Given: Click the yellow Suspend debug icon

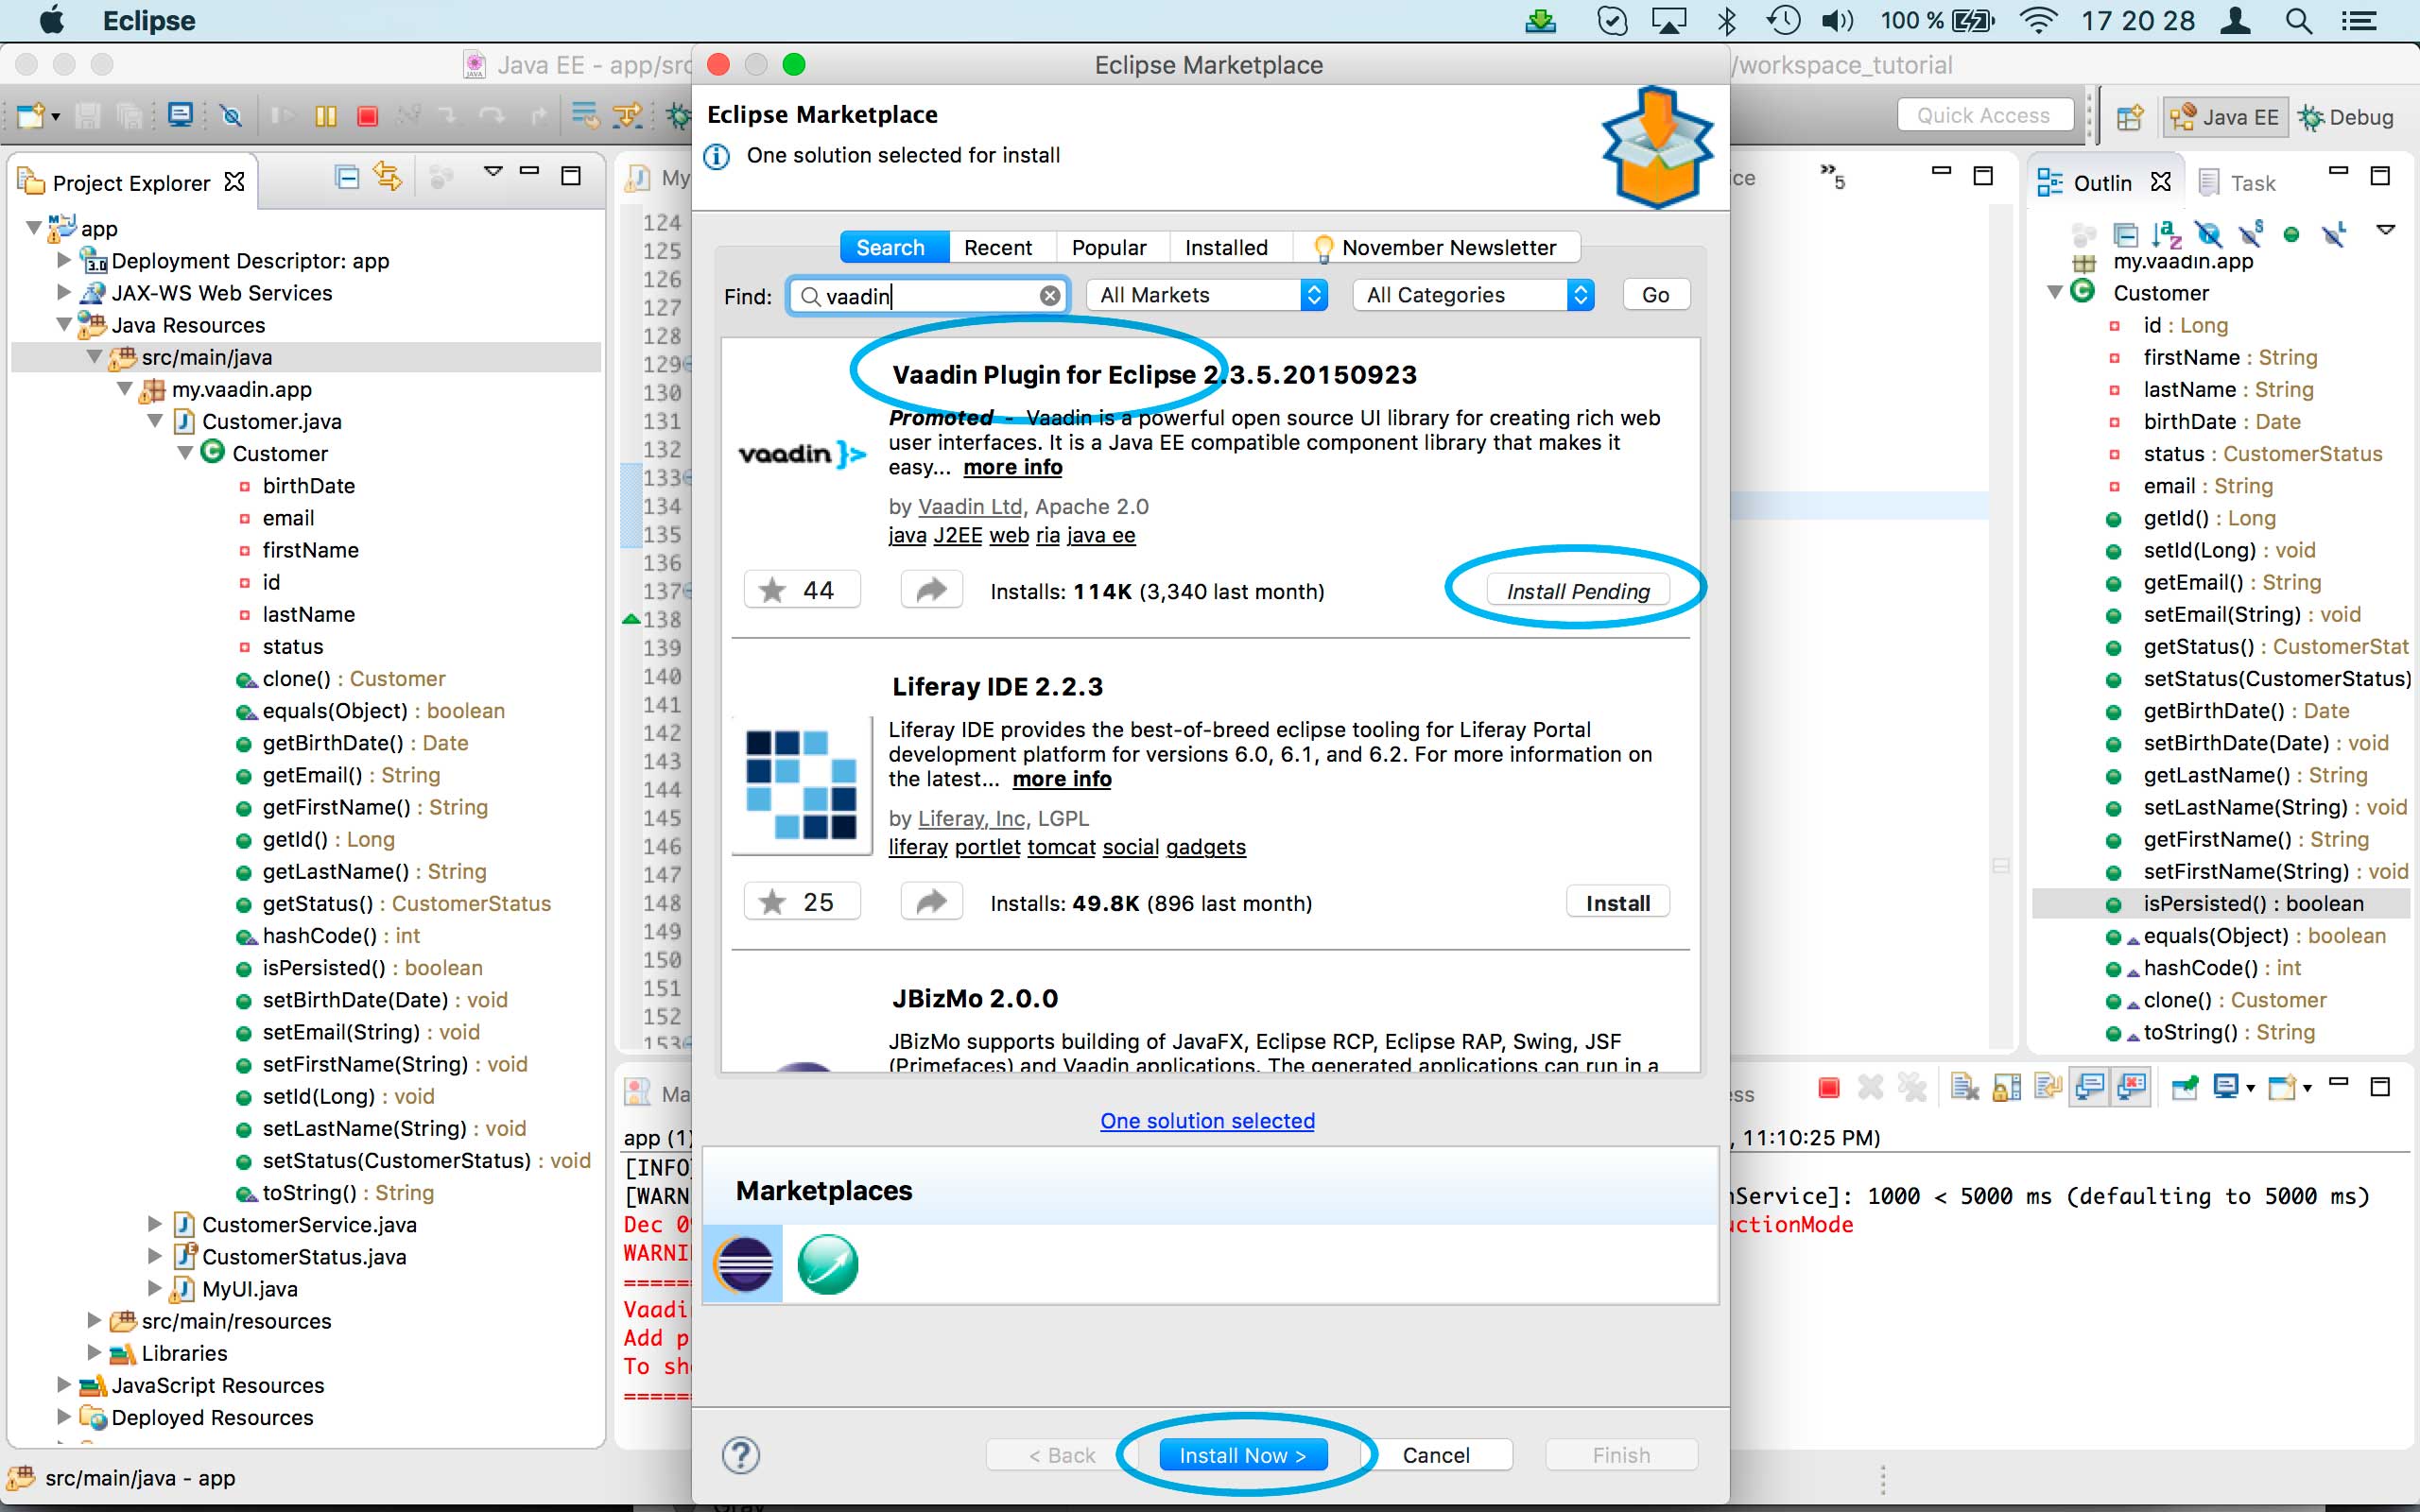Looking at the screenshot, I should [x=325, y=116].
